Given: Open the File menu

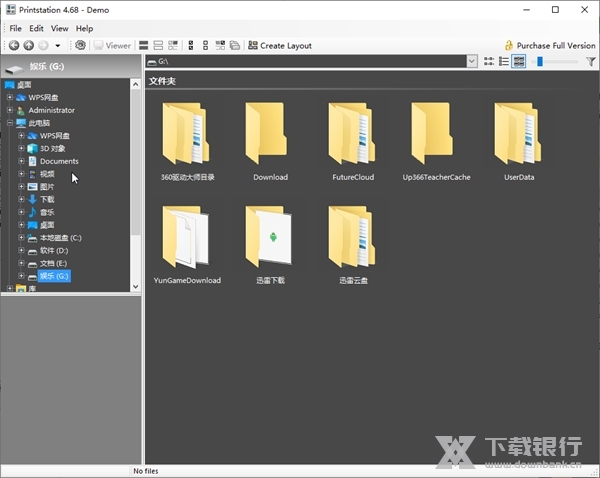Looking at the screenshot, I should (15, 29).
